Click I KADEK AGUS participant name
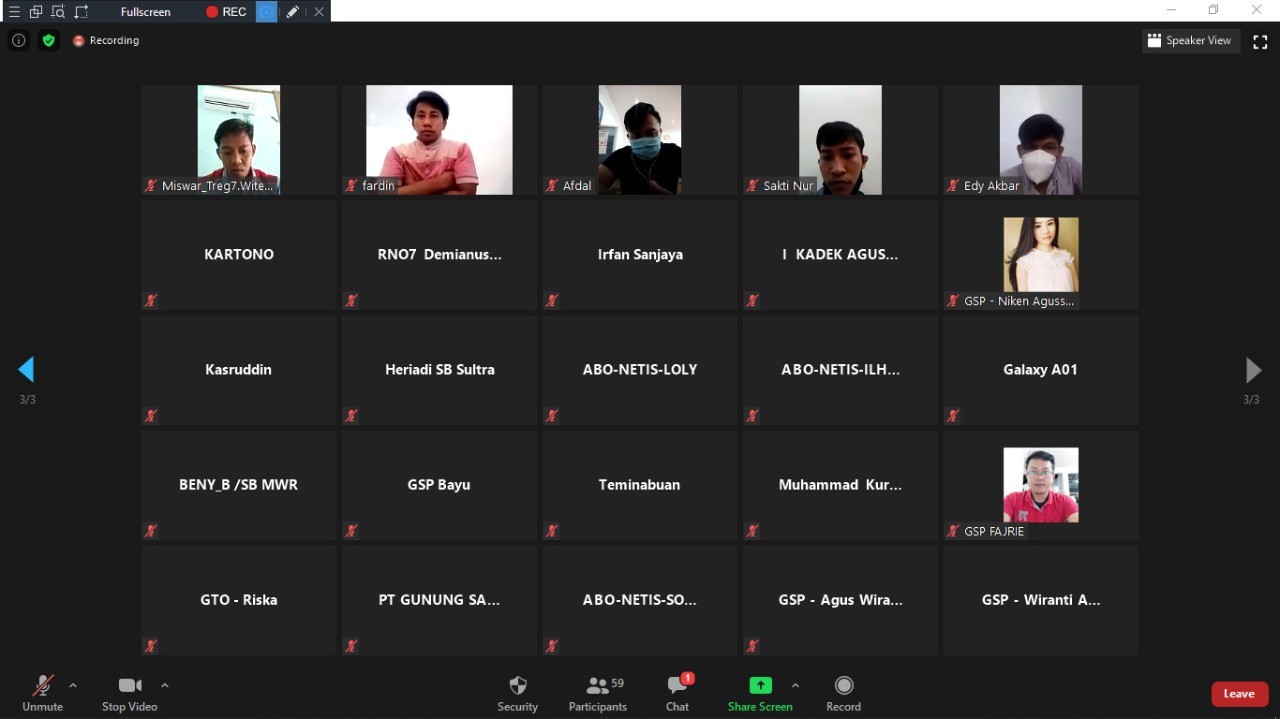The image size is (1280, 719). click(840, 254)
